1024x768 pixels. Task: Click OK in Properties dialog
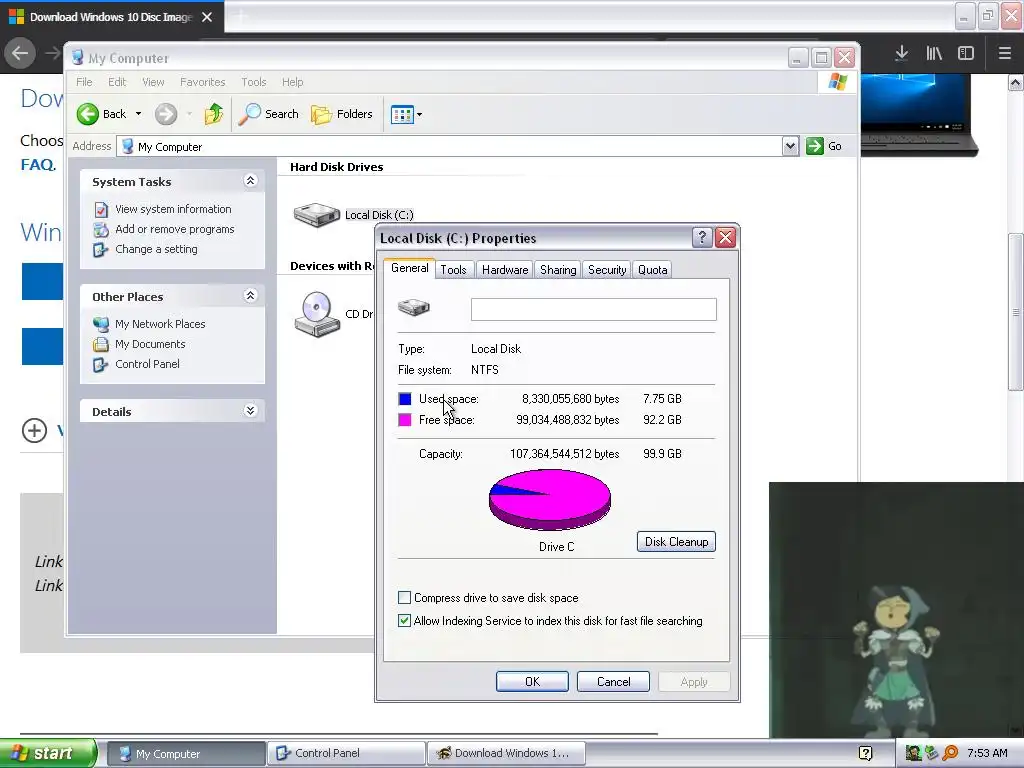coord(532,682)
